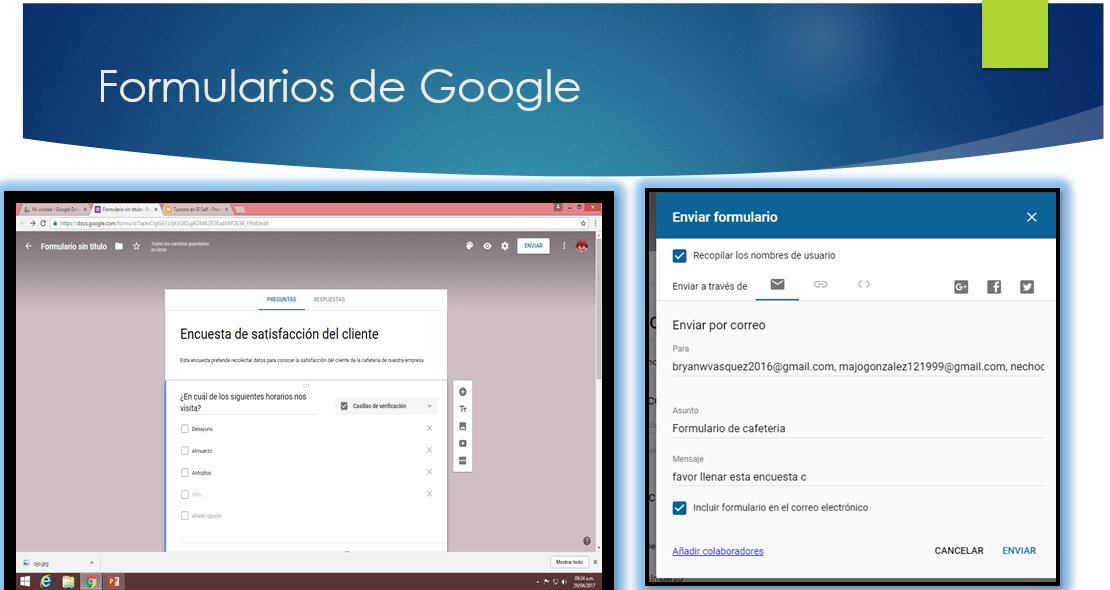Image resolution: width=1110 pixels, height=590 pixels.
Task: Click the eye preview icon in Forms header
Action: (487, 246)
